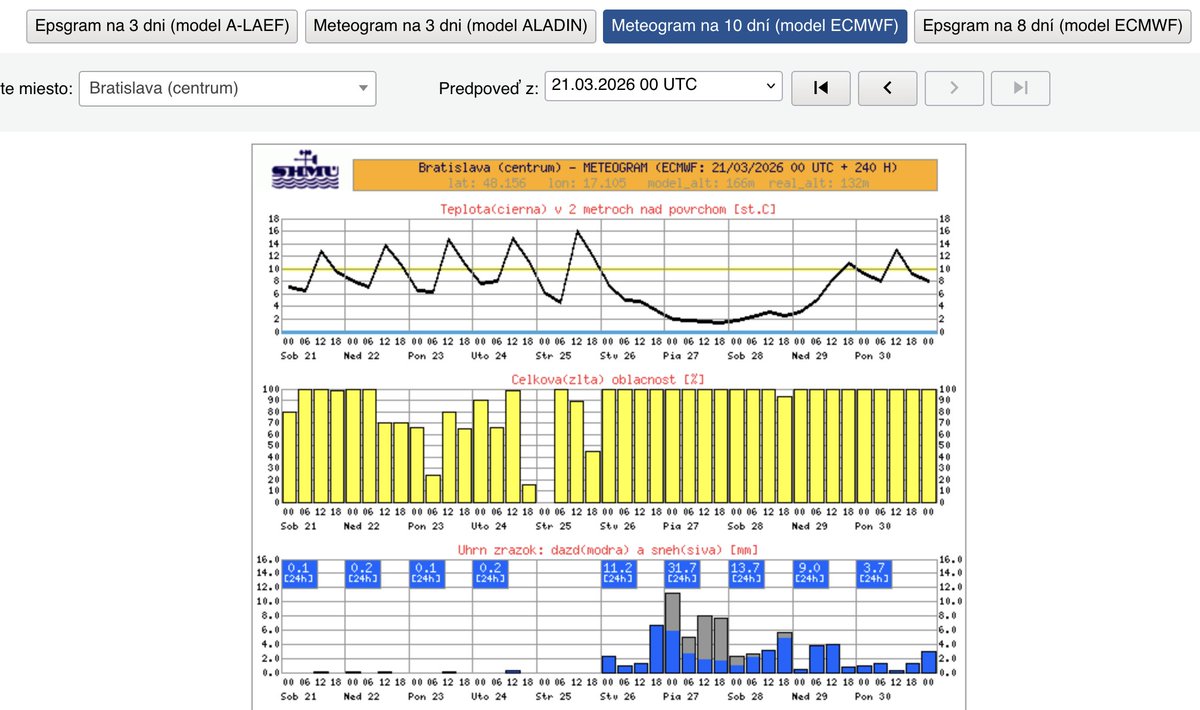Open Epsgram na 3 dni A-LAEF tab
This screenshot has height=710, width=1200.
point(162,26)
